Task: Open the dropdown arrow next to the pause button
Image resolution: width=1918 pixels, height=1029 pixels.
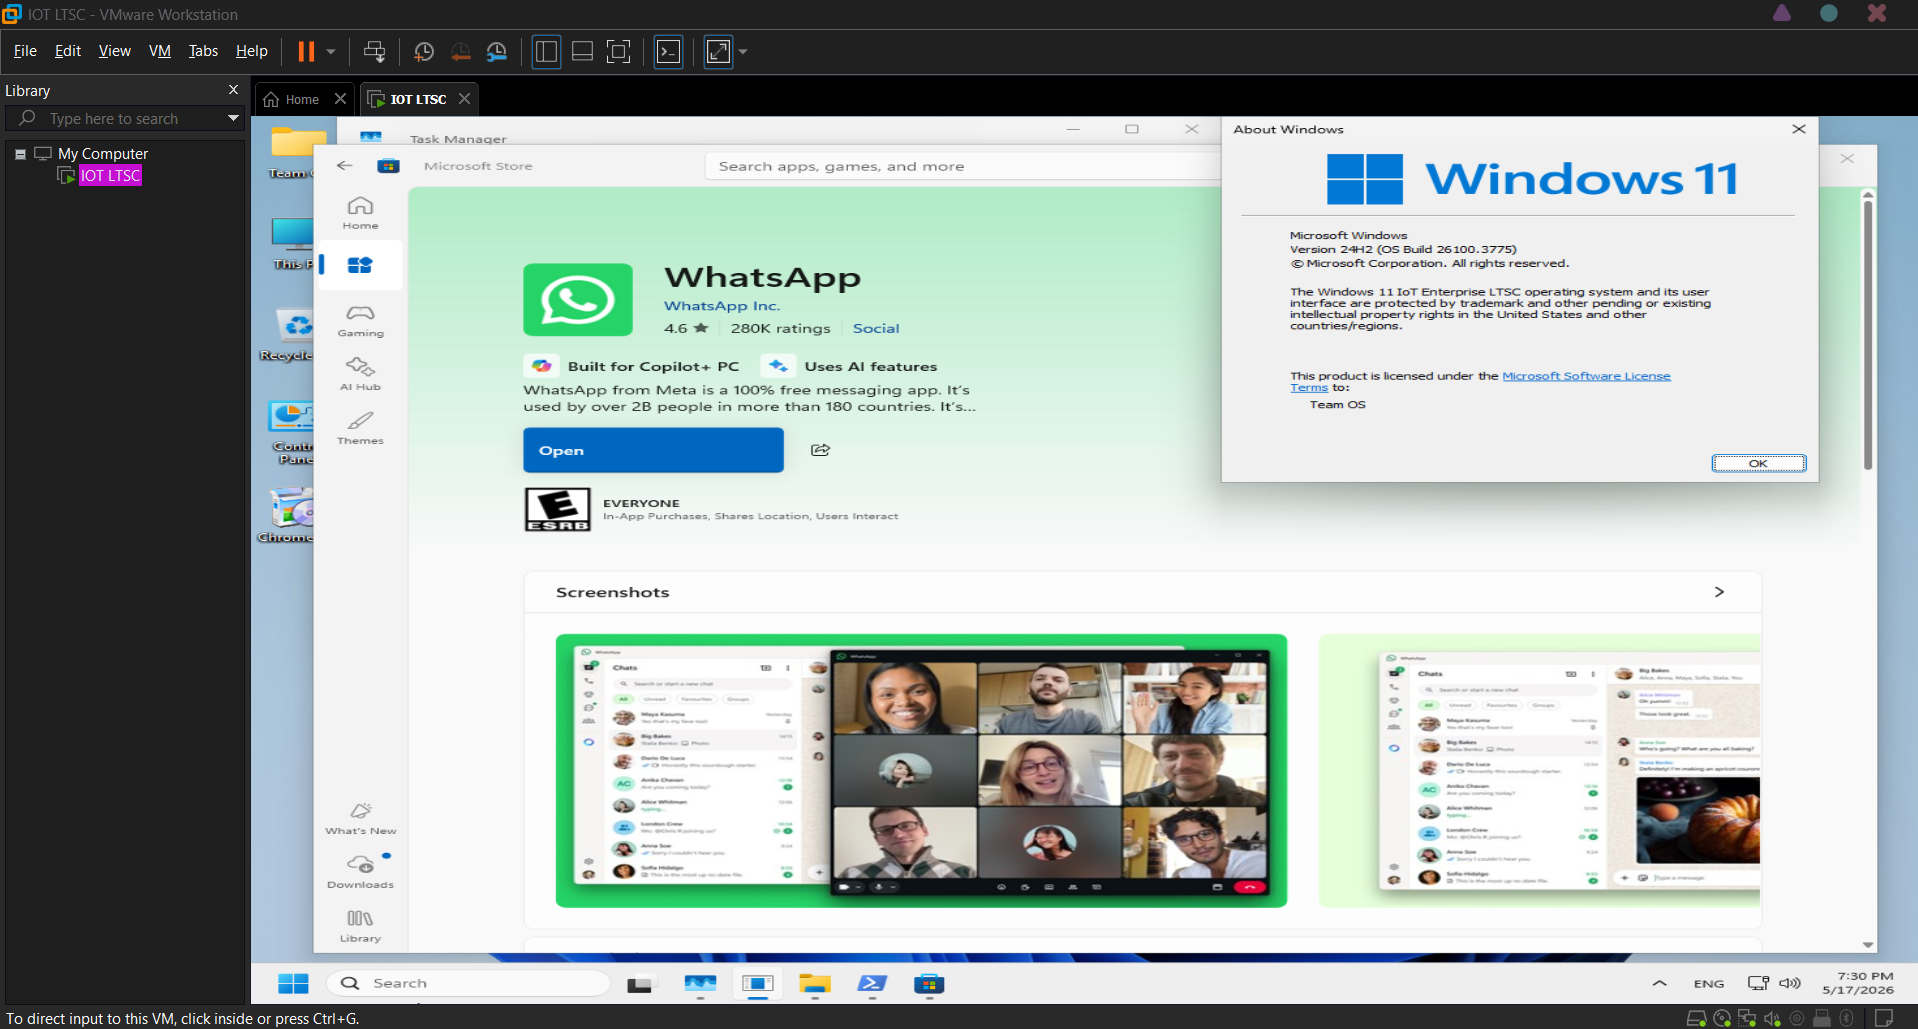Action: tap(331, 52)
